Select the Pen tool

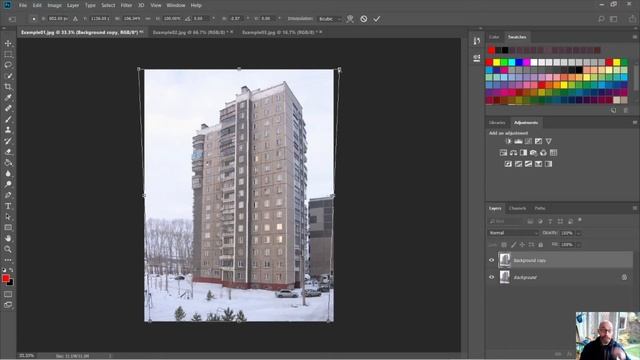pyautogui.click(x=8, y=195)
